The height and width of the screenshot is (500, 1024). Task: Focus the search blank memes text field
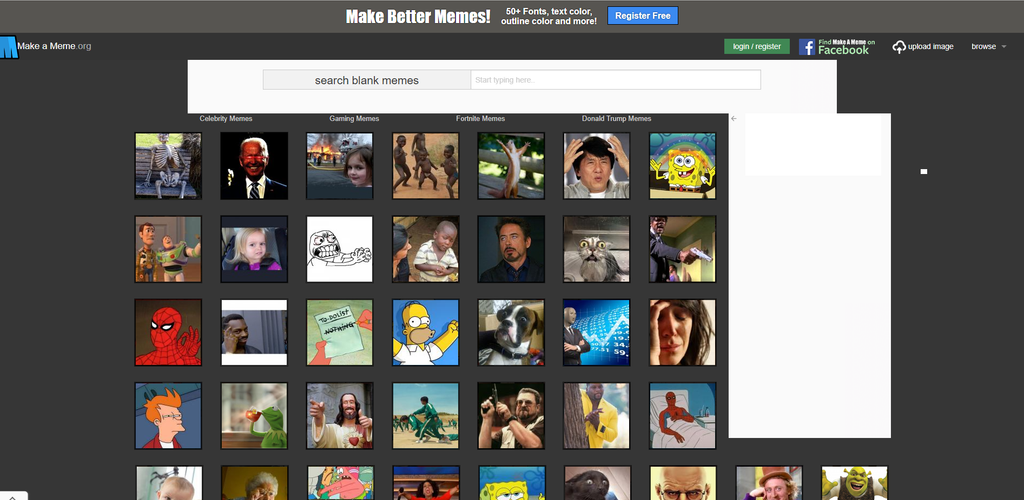pyautogui.click(x=615, y=80)
